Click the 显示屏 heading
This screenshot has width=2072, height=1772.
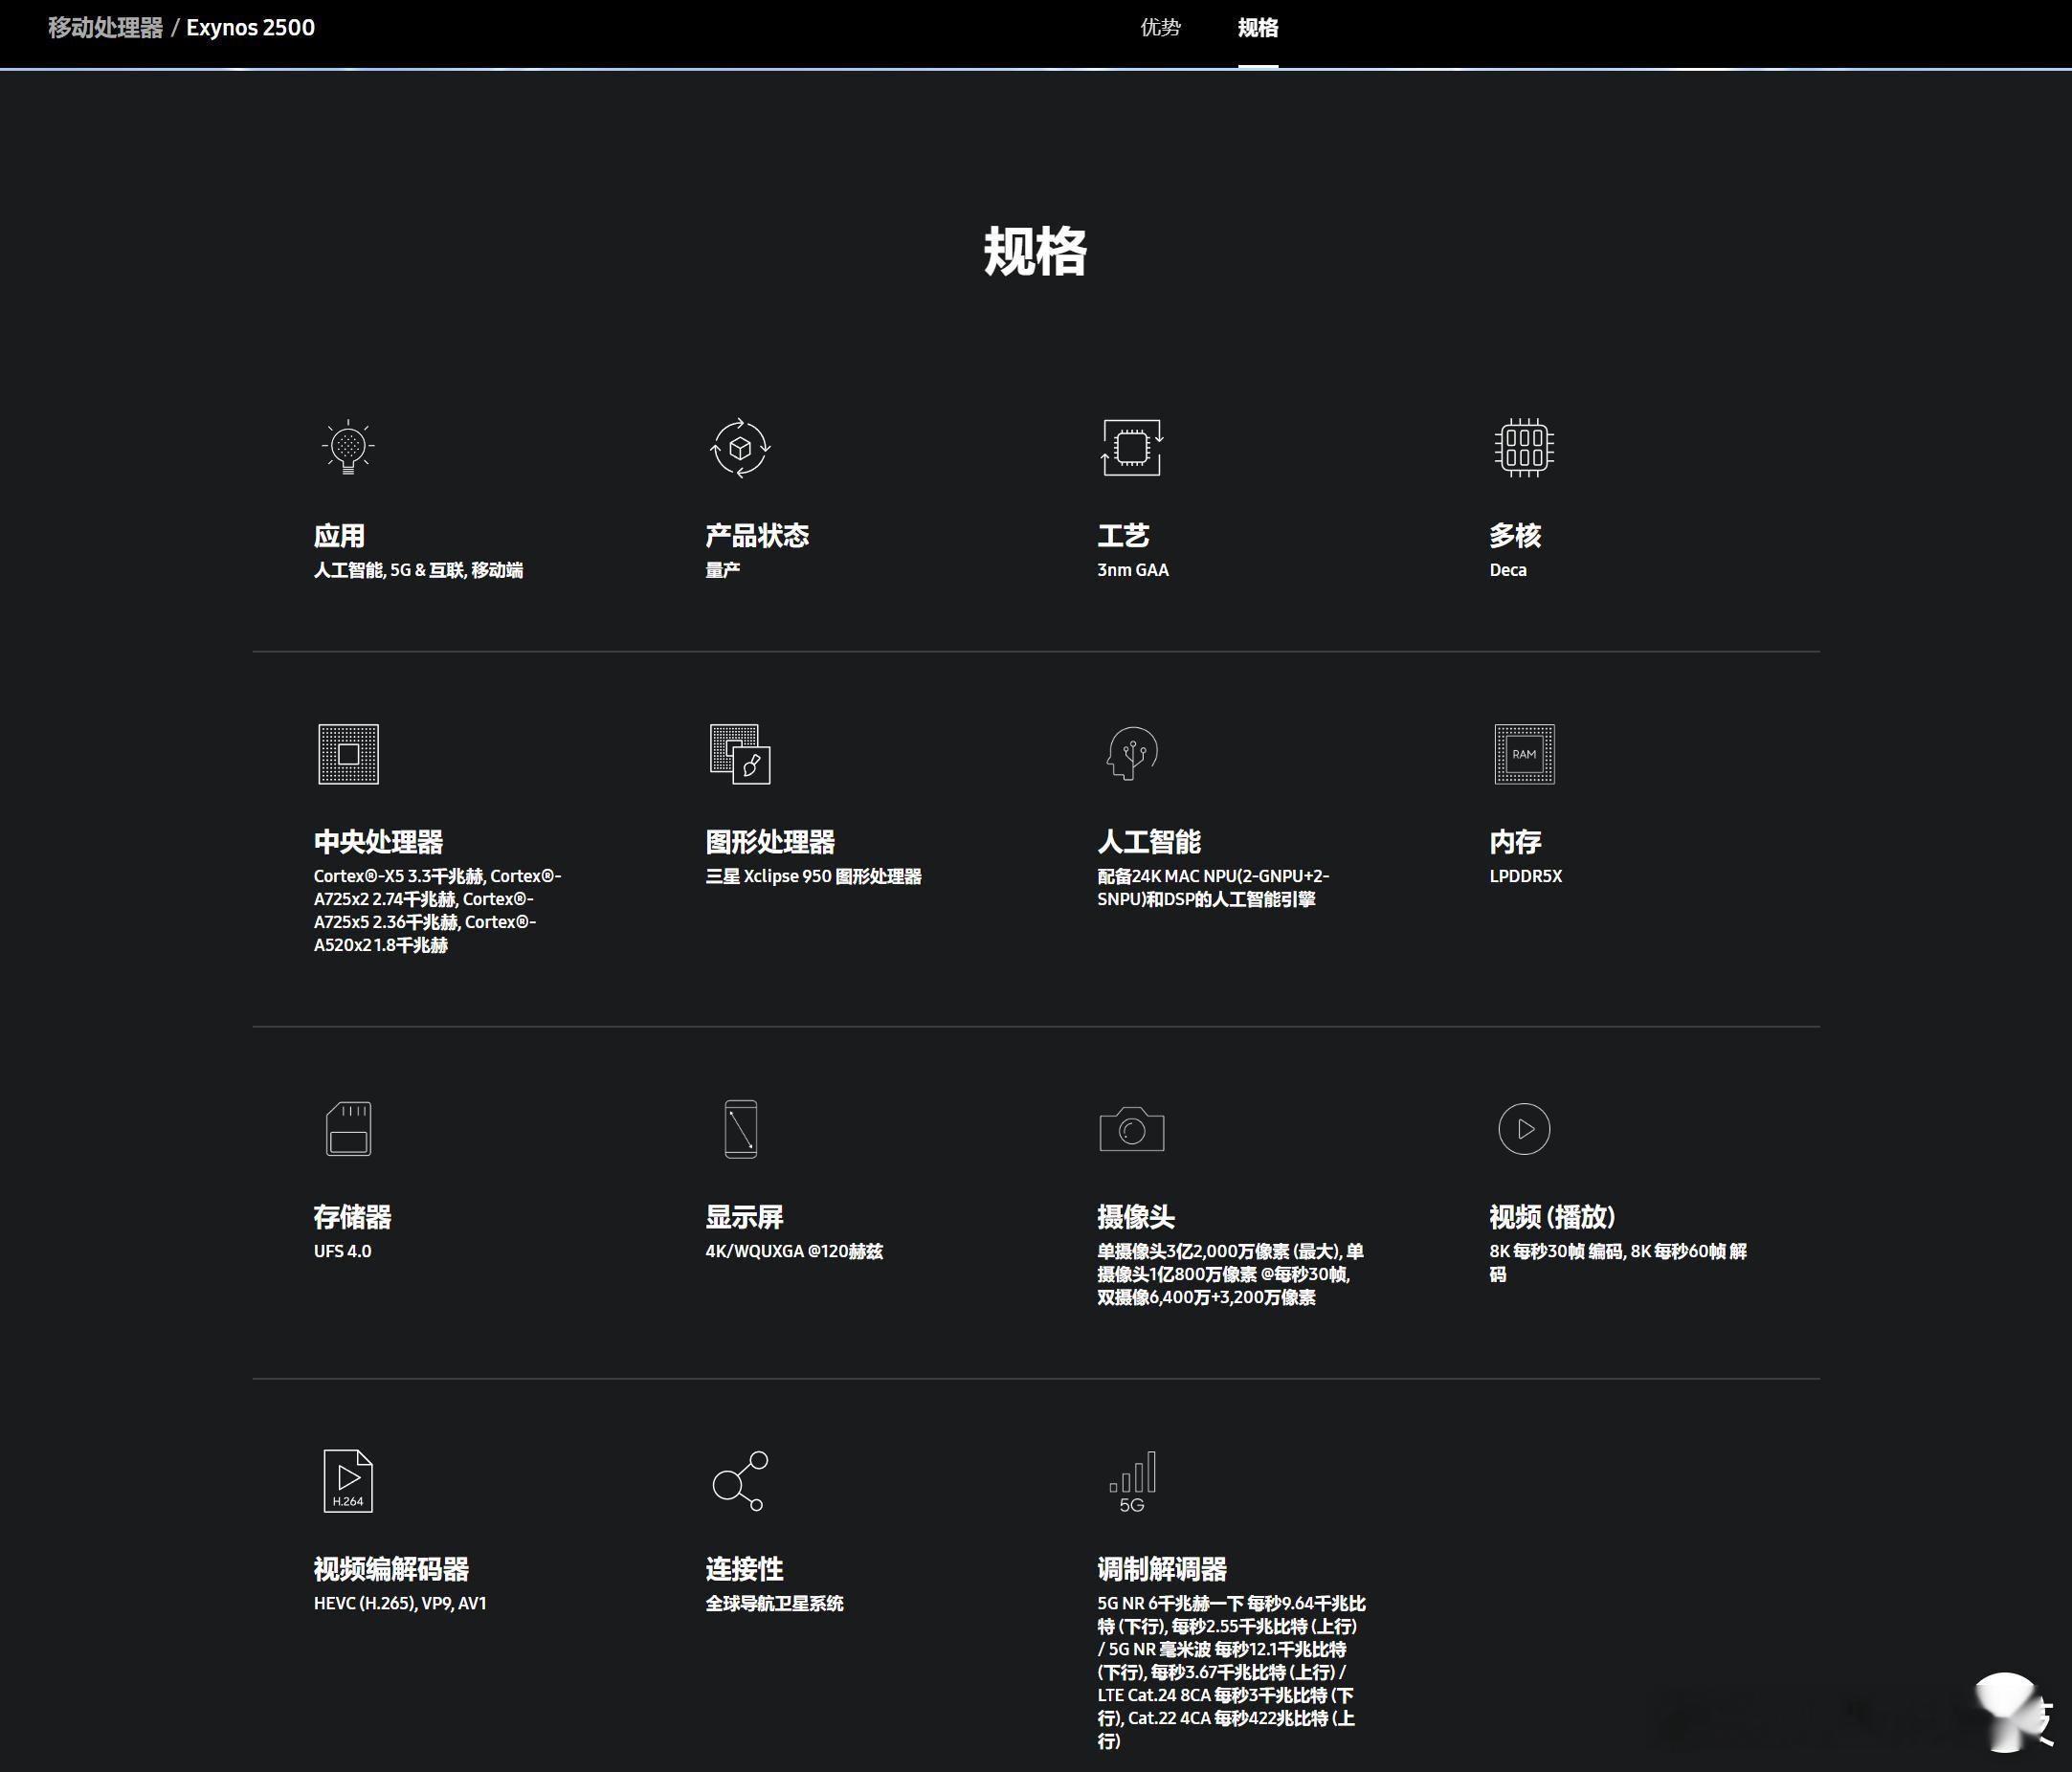744,1217
